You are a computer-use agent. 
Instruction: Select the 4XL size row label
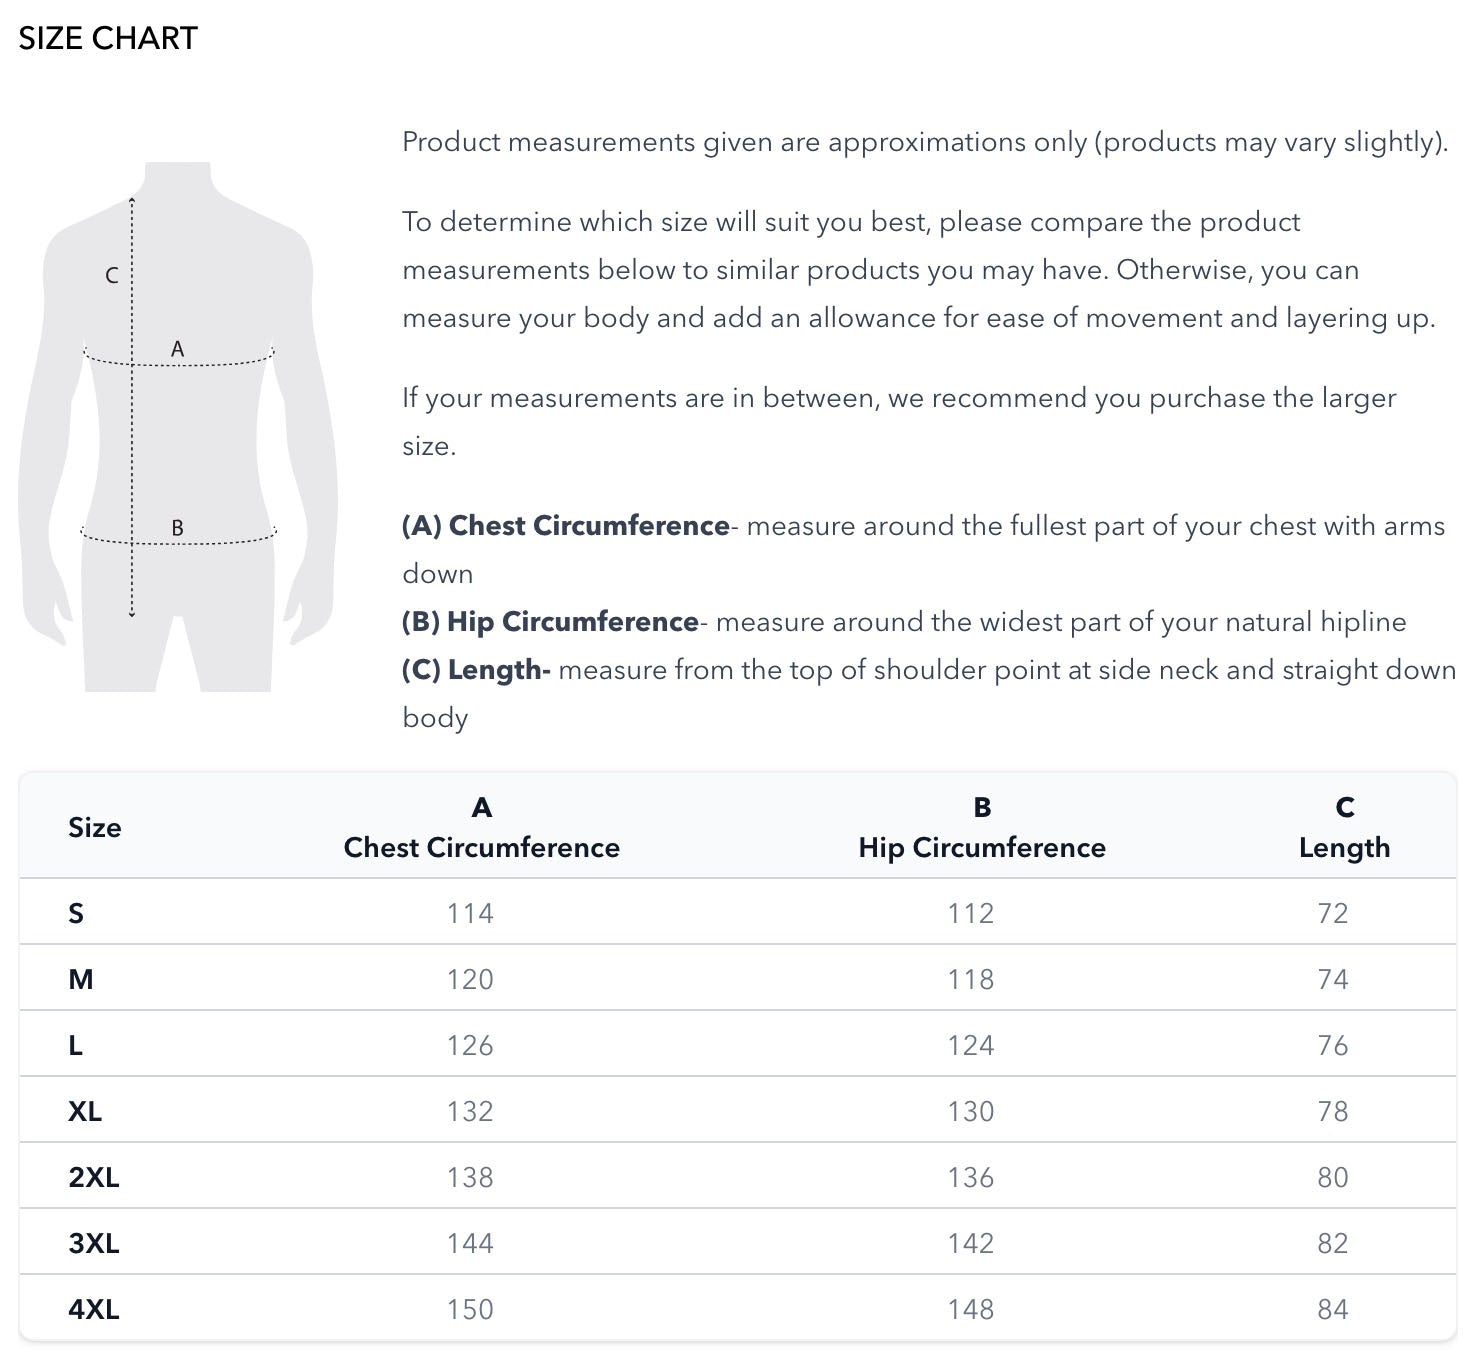[x=94, y=1309]
